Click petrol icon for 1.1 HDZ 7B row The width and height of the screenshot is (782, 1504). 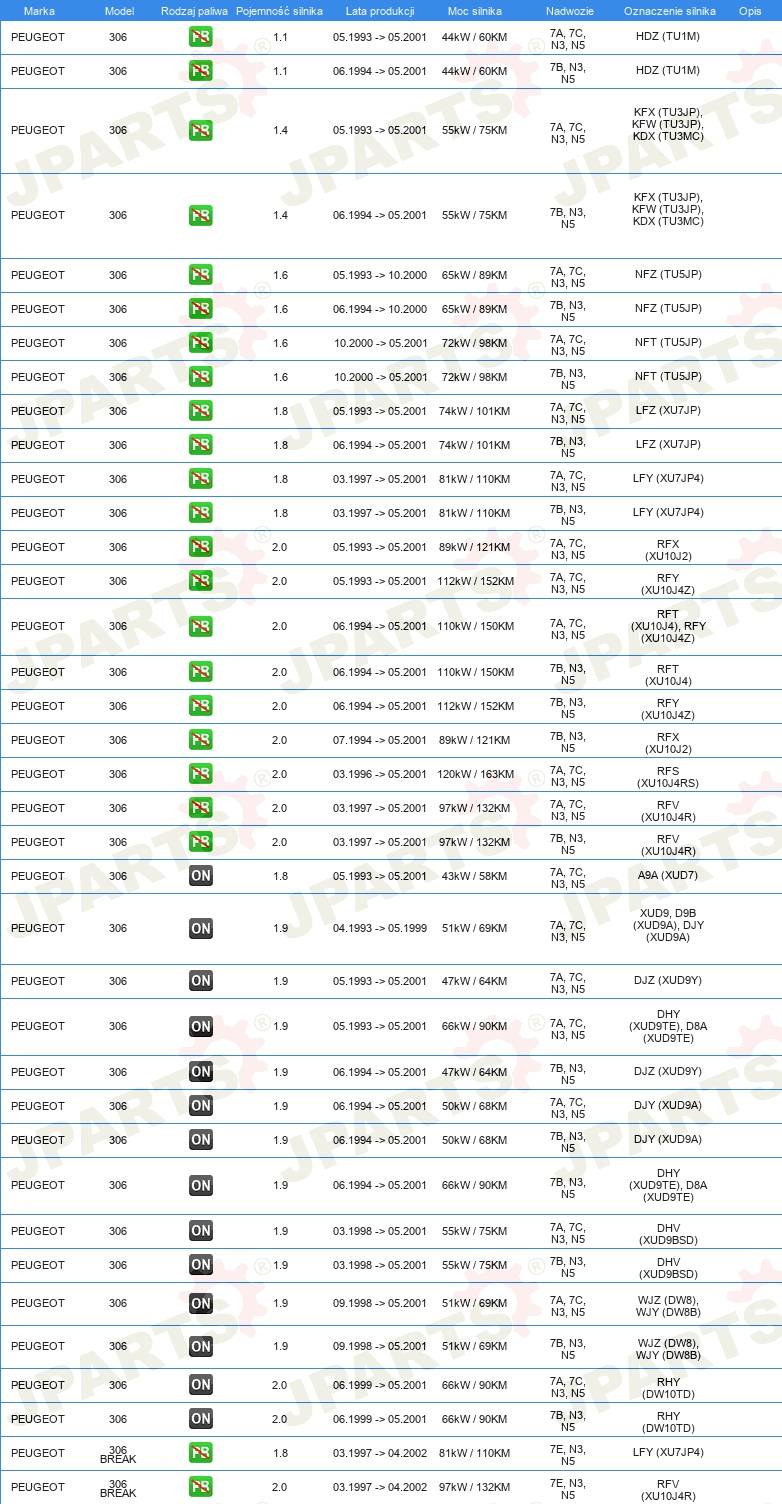[x=201, y=71]
